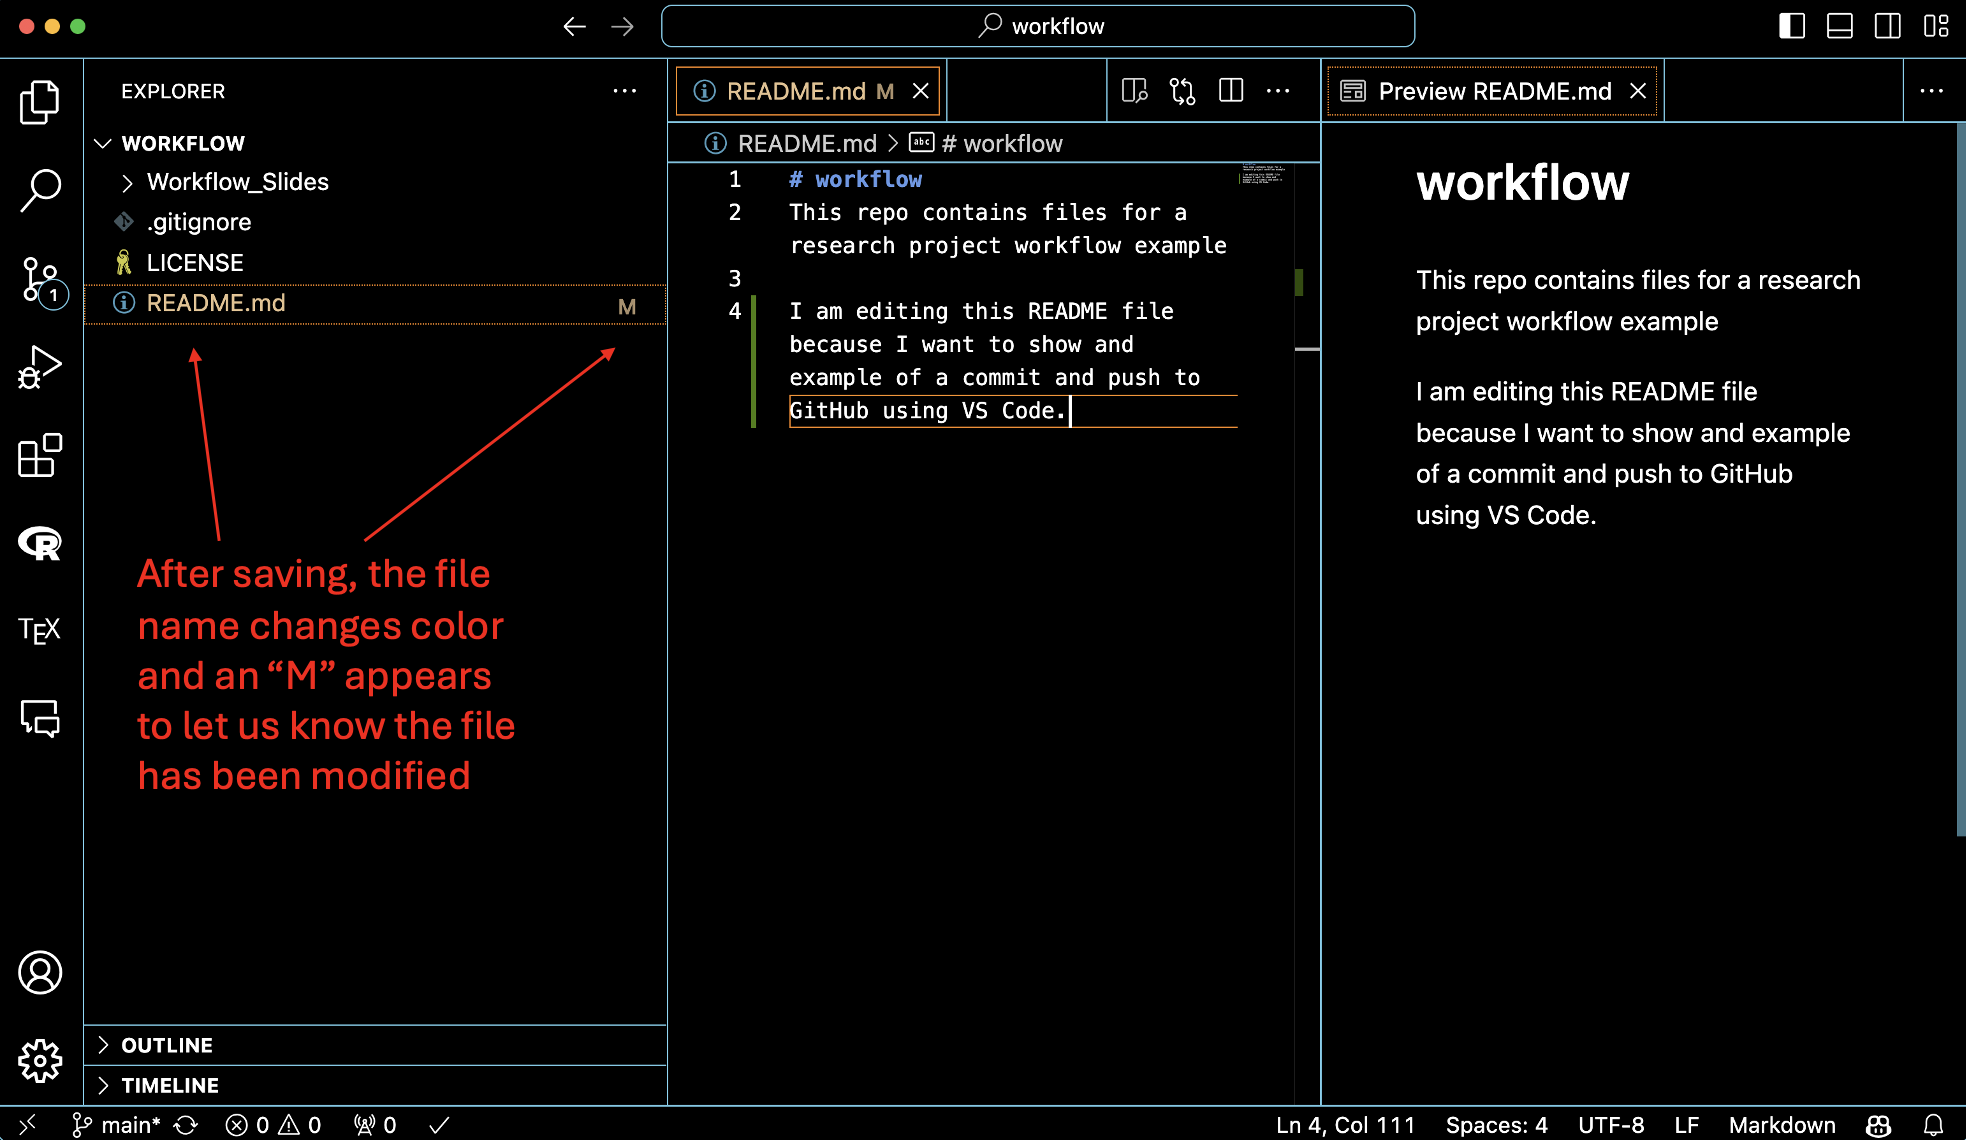
Task: Open Explorer views and more actions menu
Action: tap(625, 91)
